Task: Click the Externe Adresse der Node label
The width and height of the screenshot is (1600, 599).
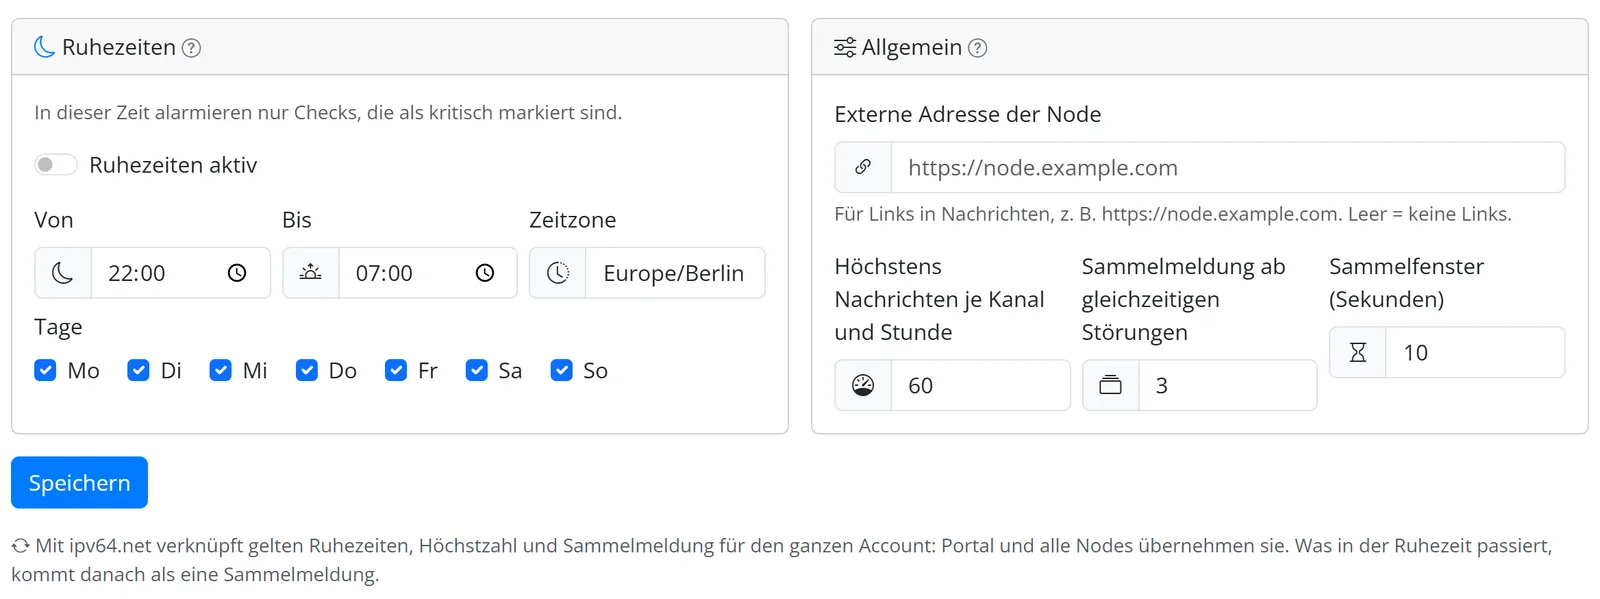Action: point(967,114)
